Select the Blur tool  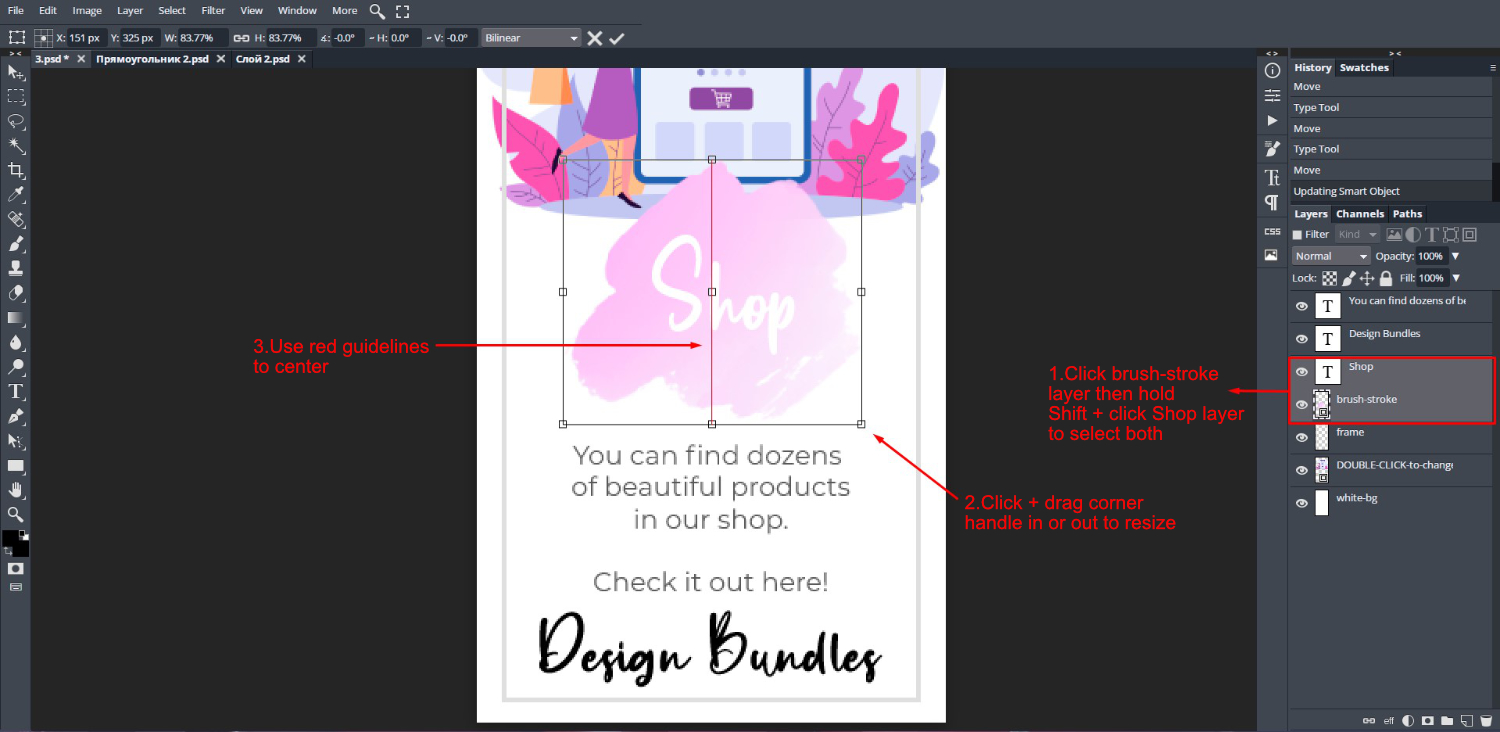16,342
